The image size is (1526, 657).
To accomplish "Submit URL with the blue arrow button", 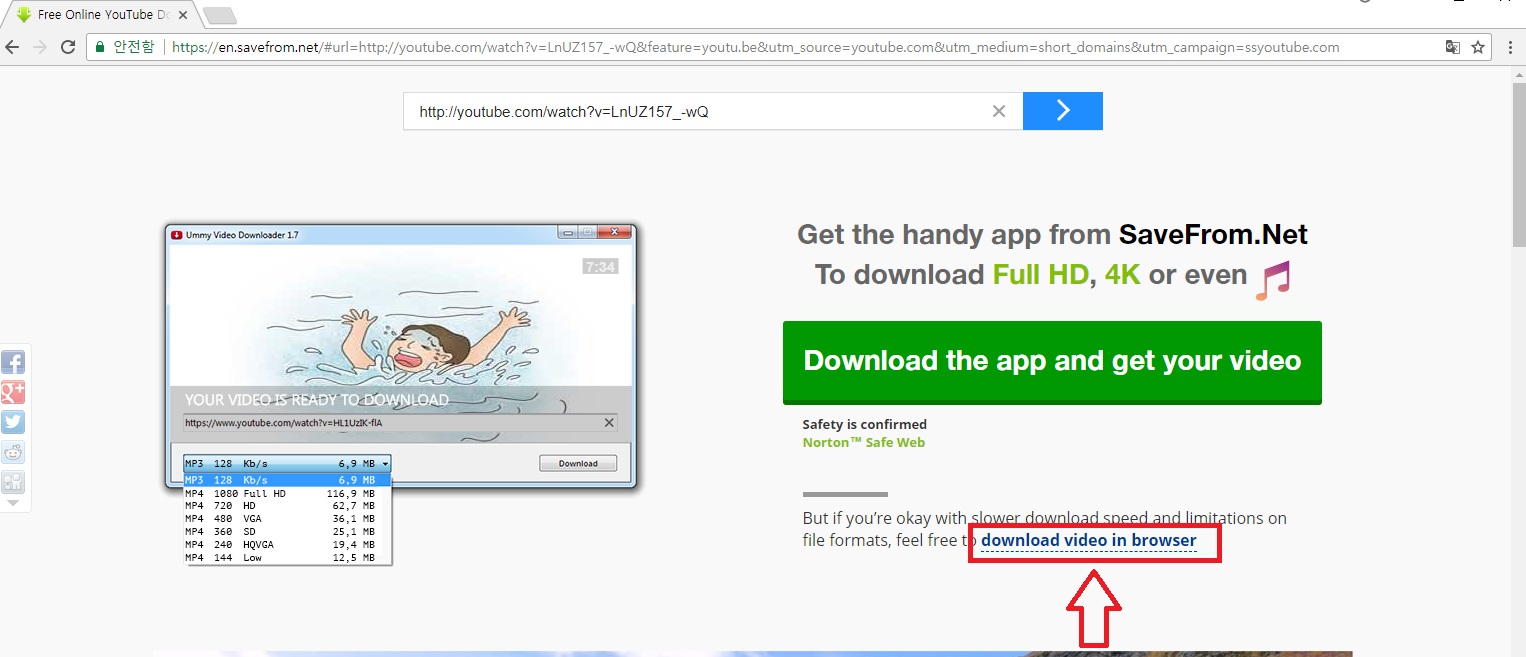I will pyautogui.click(x=1062, y=111).
